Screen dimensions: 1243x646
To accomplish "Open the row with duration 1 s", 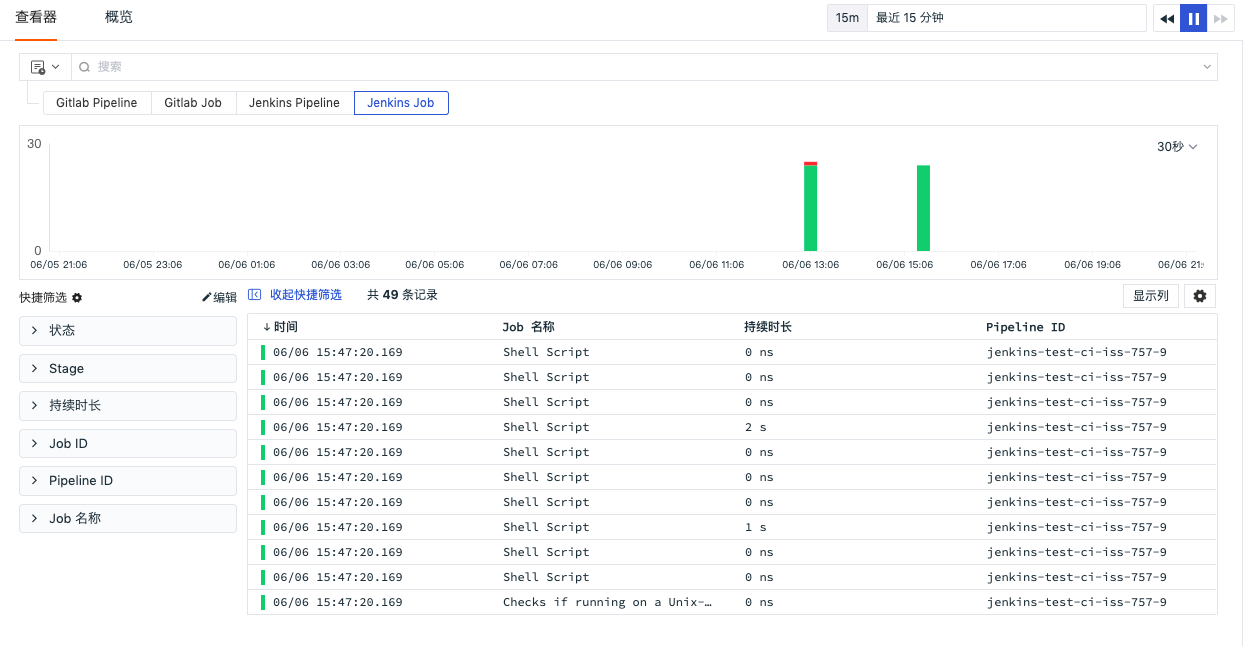I will (732, 527).
